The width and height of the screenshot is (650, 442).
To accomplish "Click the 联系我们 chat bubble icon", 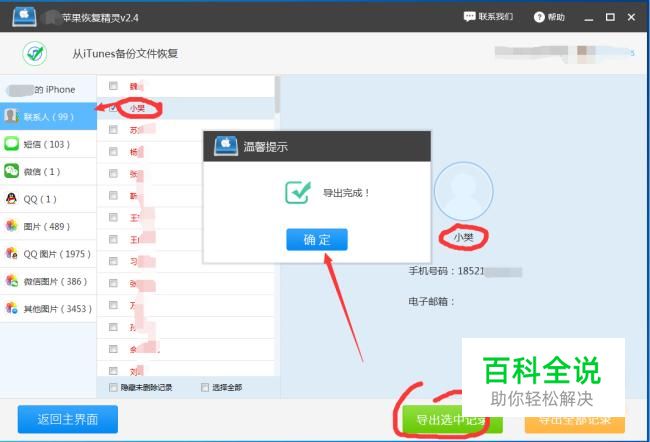I will 469,17.
